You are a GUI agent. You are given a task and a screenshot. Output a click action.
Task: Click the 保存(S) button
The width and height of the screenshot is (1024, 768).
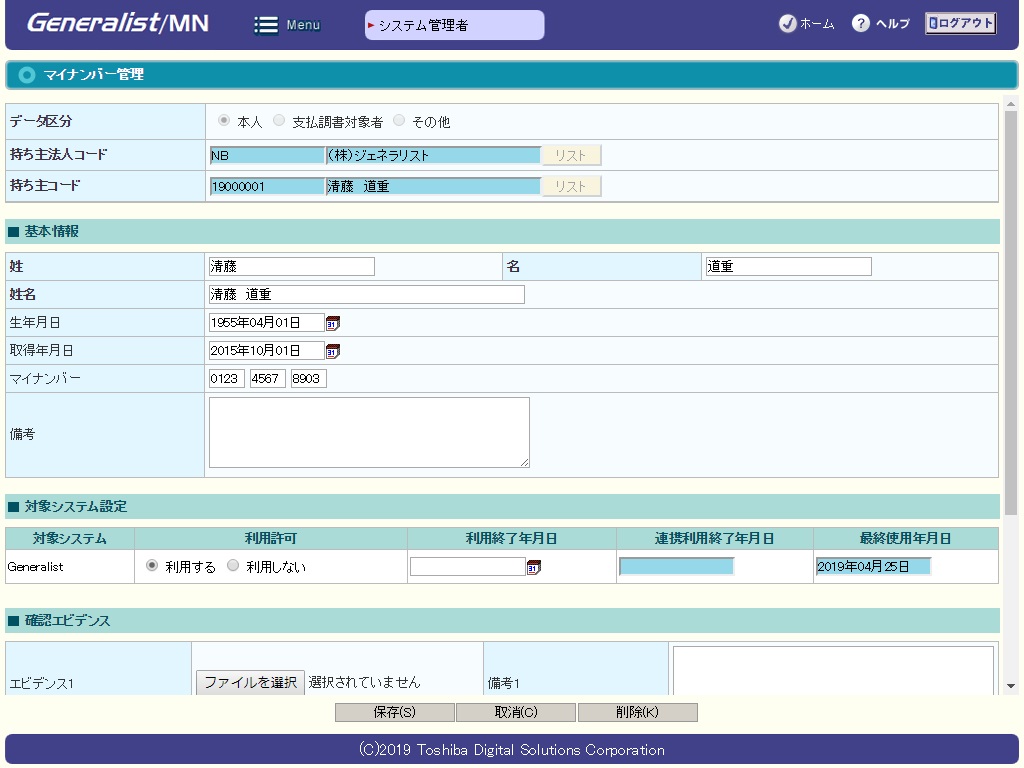(x=394, y=713)
